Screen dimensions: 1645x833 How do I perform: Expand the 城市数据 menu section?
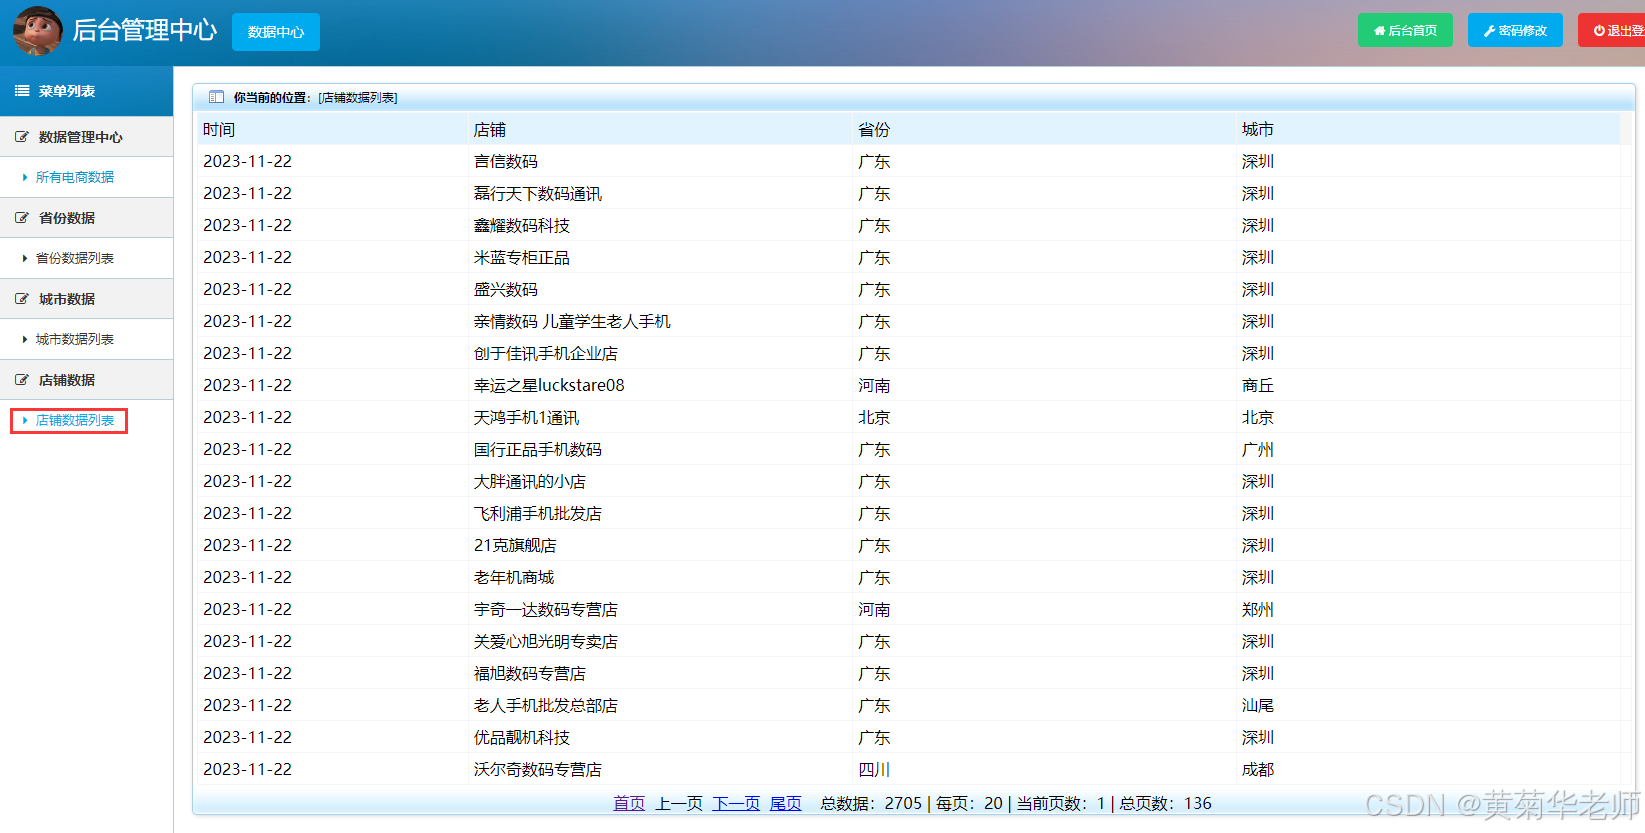click(86, 299)
